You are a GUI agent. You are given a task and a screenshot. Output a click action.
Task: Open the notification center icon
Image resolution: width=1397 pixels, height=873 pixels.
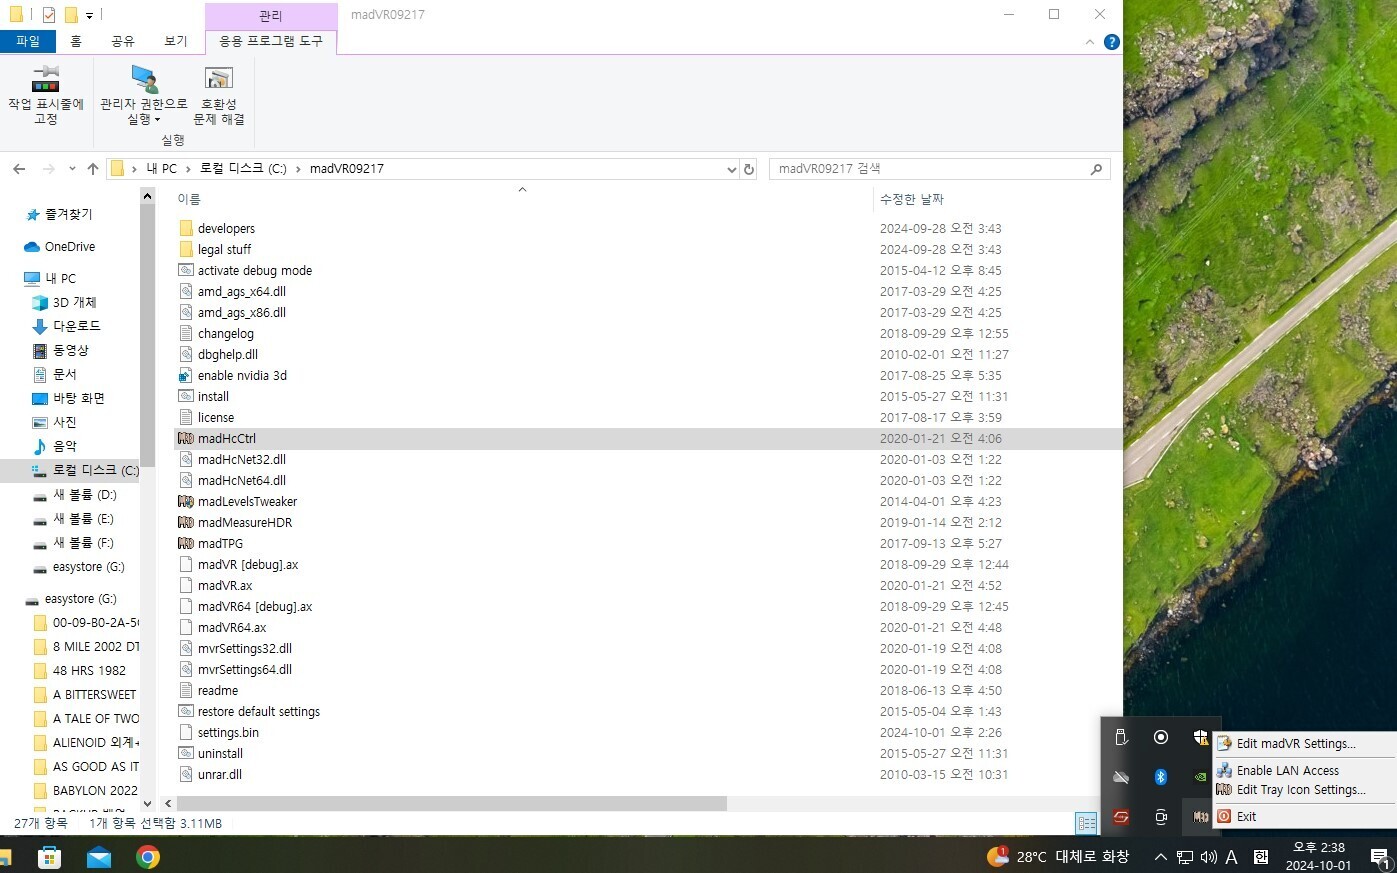click(x=1381, y=857)
